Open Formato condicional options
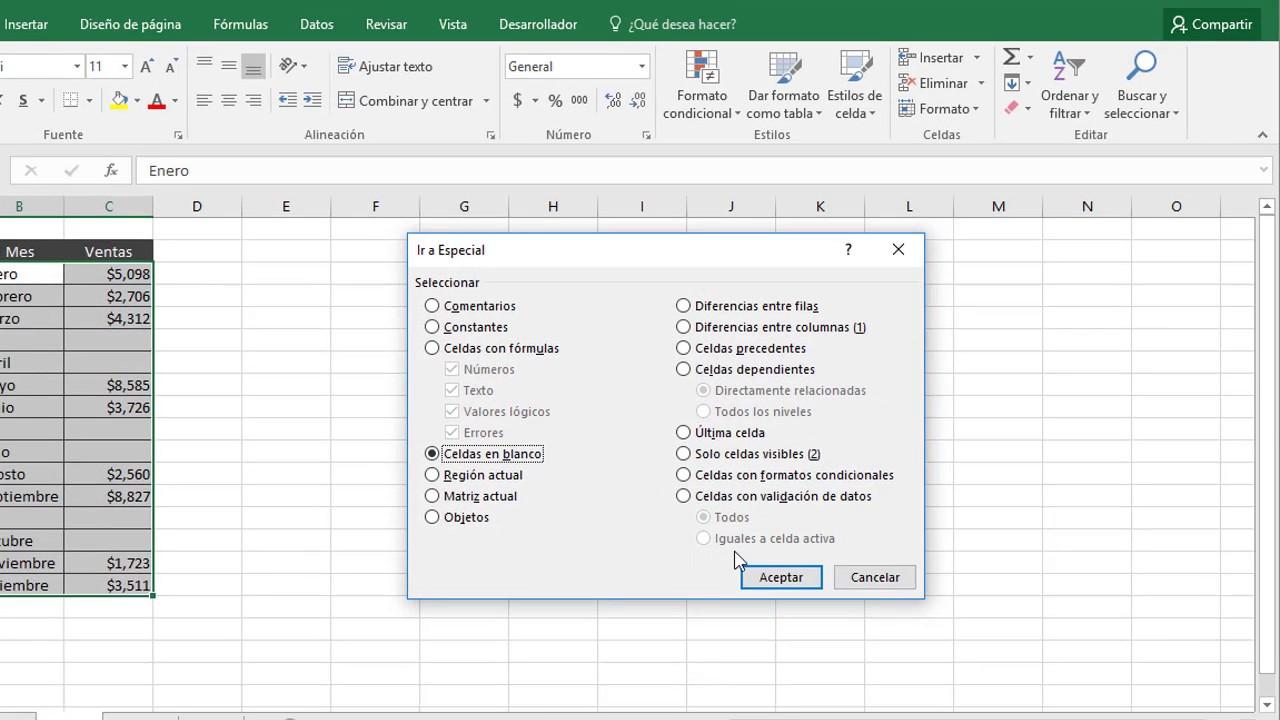The image size is (1280, 720). 701,85
